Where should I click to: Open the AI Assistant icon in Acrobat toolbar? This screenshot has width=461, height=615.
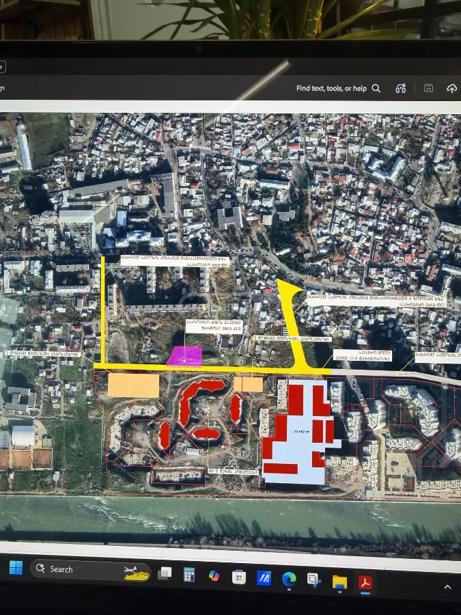401,88
